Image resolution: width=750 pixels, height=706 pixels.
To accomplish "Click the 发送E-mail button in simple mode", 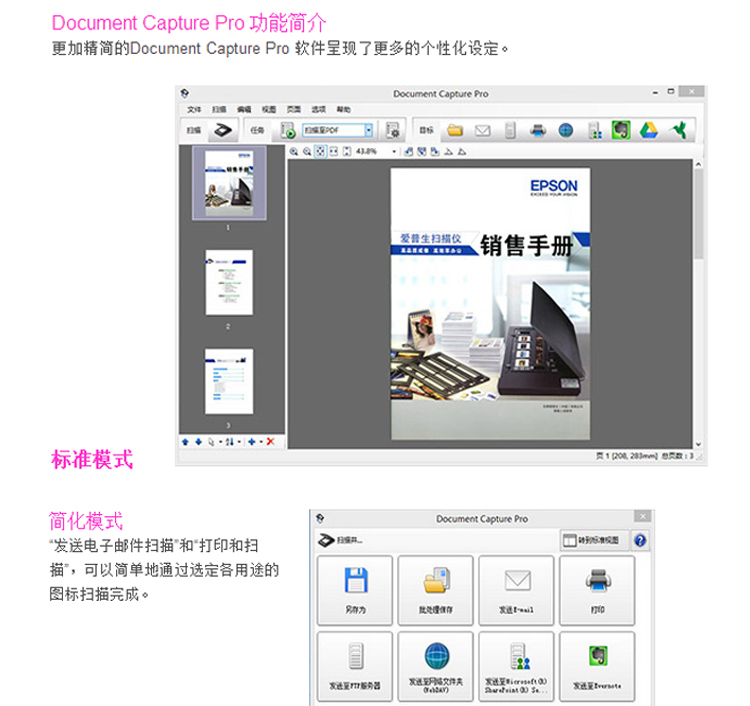I will coord(517,591).
